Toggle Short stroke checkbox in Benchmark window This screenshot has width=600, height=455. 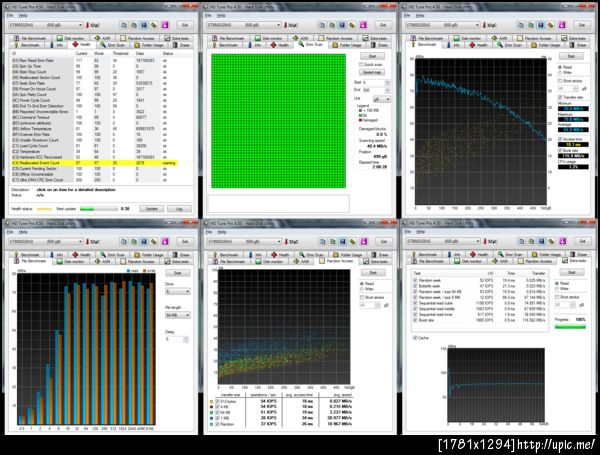click(x=560, y=81)
